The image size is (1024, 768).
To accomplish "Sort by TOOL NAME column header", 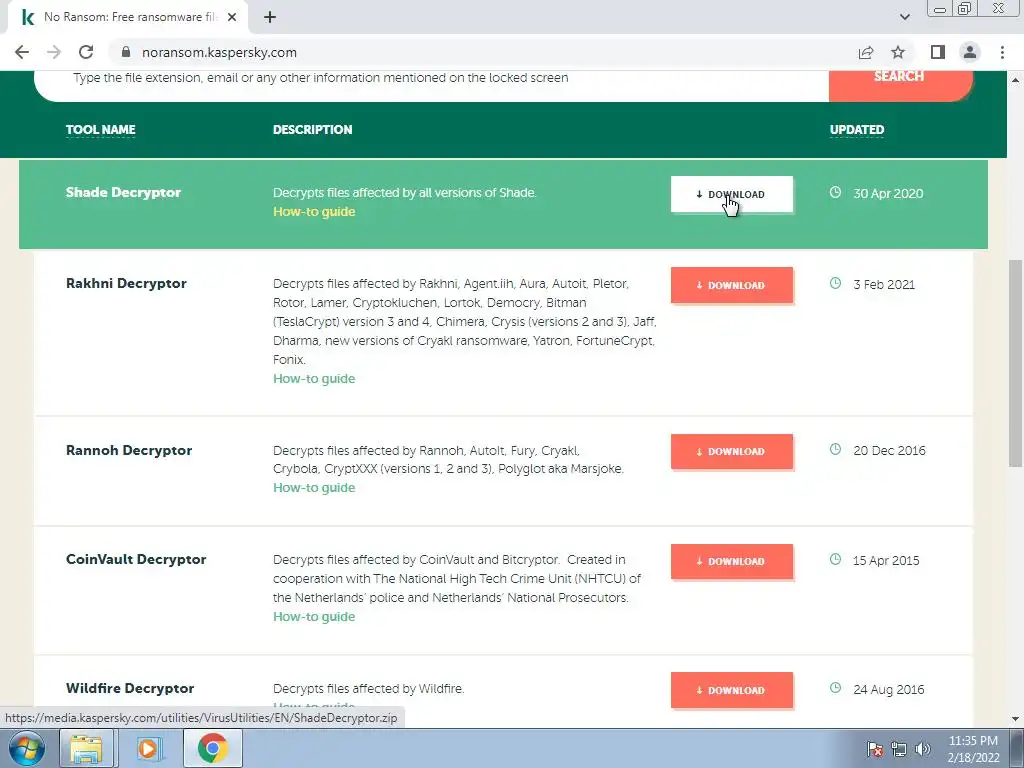I will click(x=101, y=129).
